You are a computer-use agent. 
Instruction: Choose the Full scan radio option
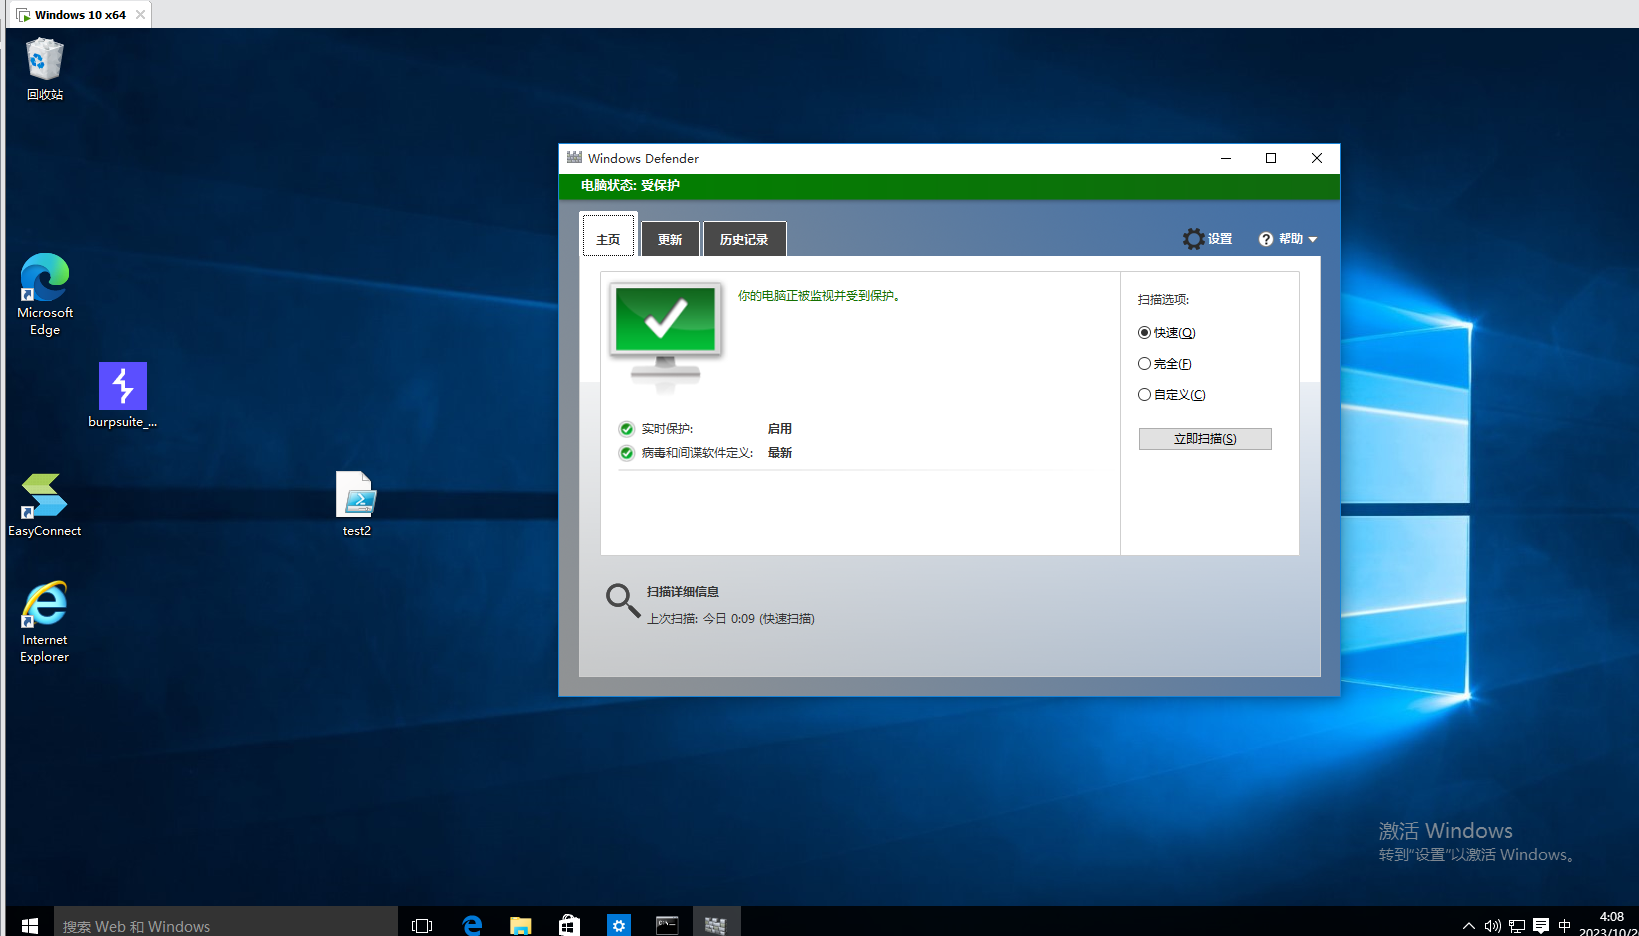click(x=1144, y=364)
